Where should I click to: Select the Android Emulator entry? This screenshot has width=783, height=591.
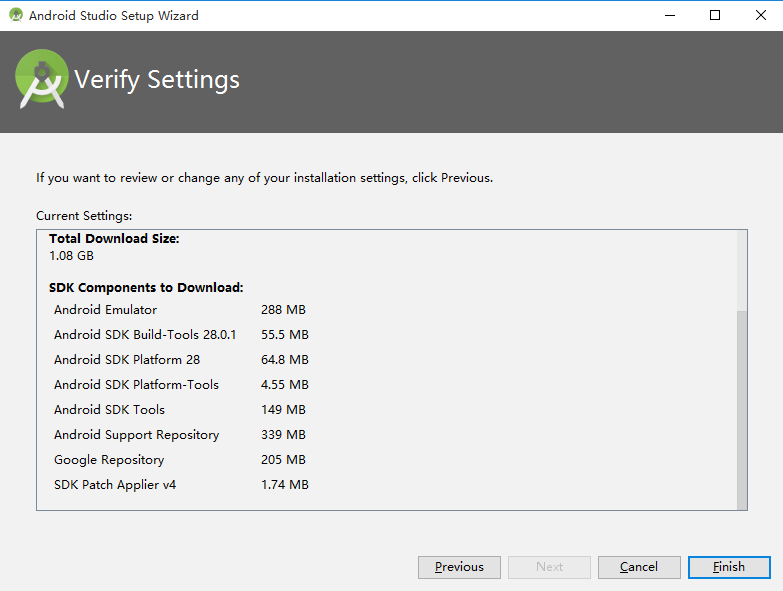point(105,310)
